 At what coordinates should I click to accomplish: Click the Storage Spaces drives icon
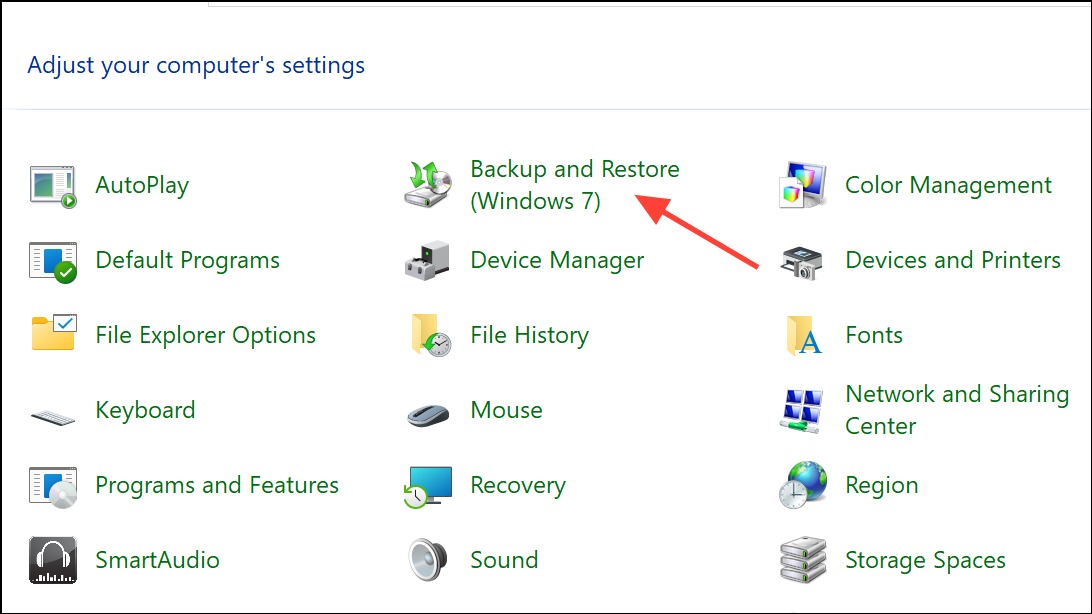pos(803,560)
